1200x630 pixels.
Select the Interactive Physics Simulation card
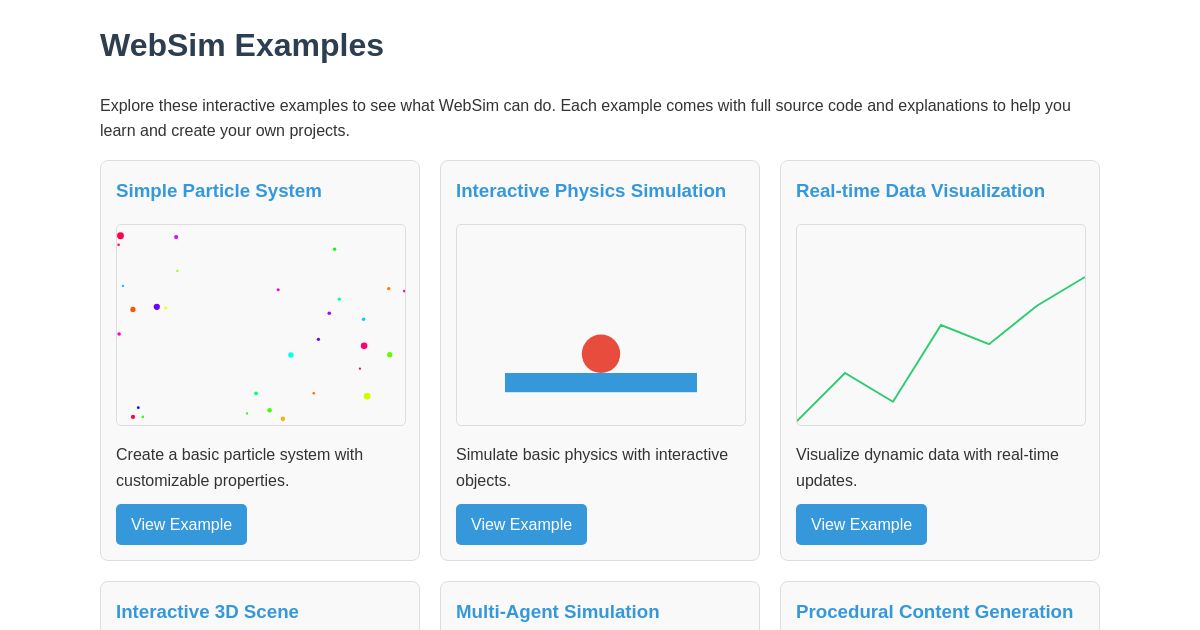click(600, 361)
